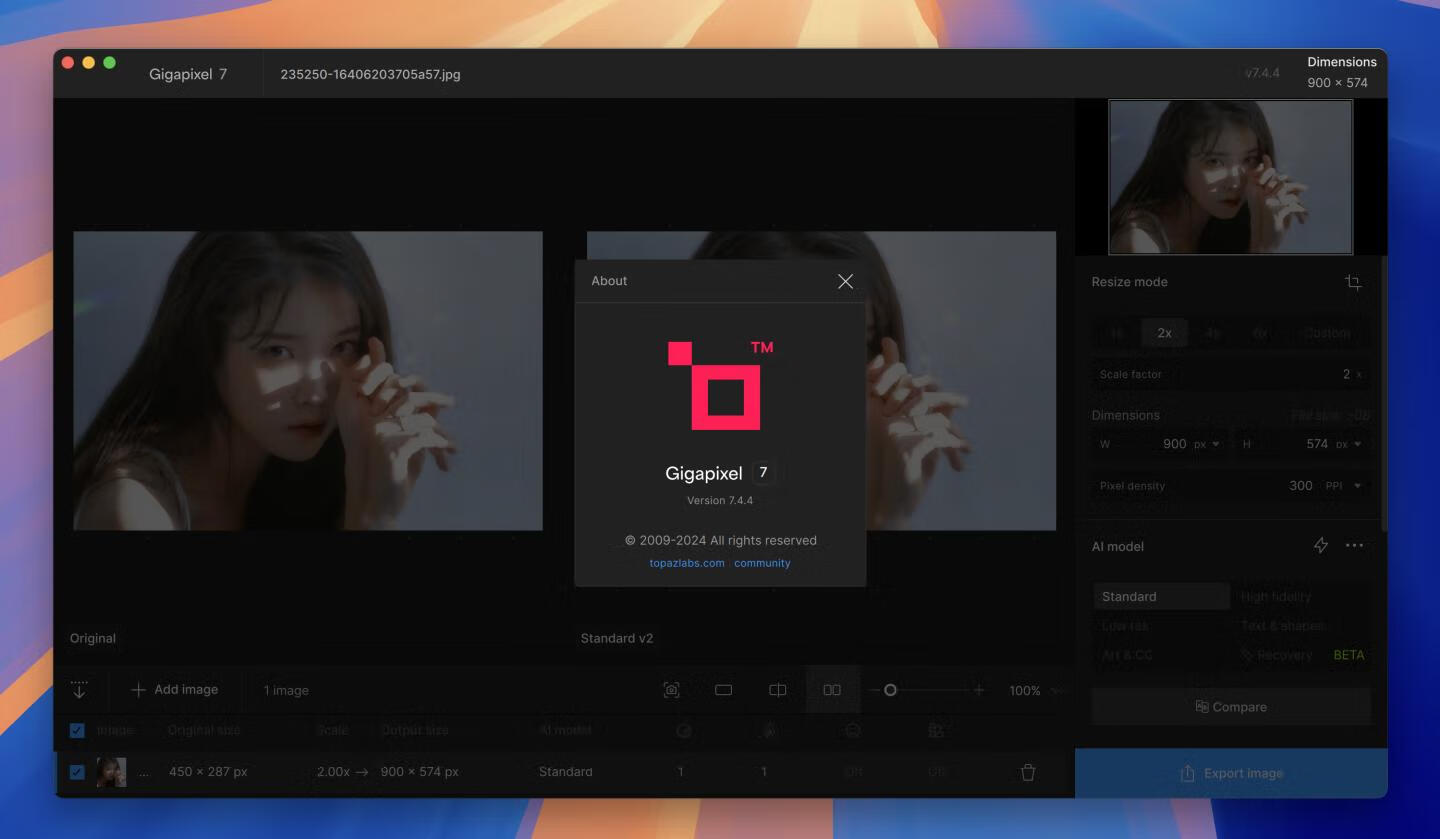Viewport: 1440px width, 839px height.
Task: Select the 6x resize tab
Action: tap(1260, 333)
